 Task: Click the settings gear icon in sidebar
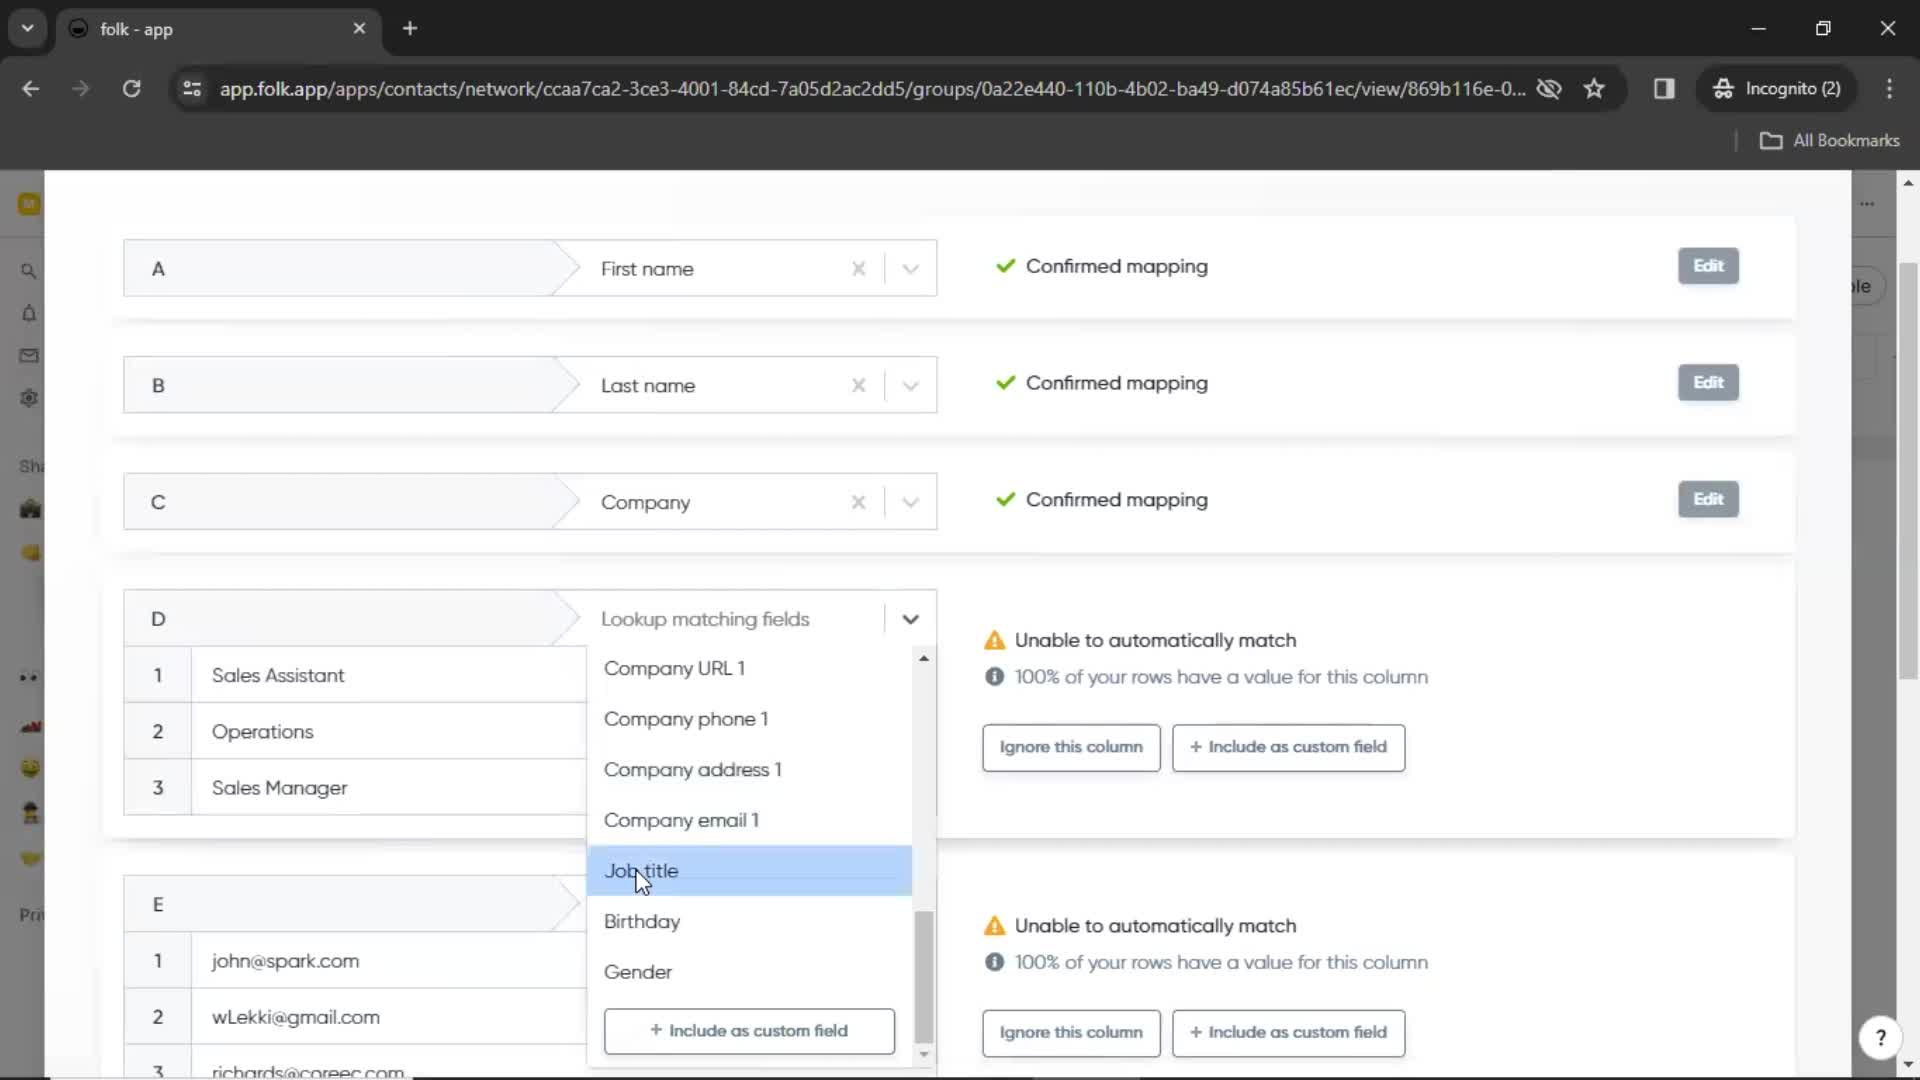point(29,400)
